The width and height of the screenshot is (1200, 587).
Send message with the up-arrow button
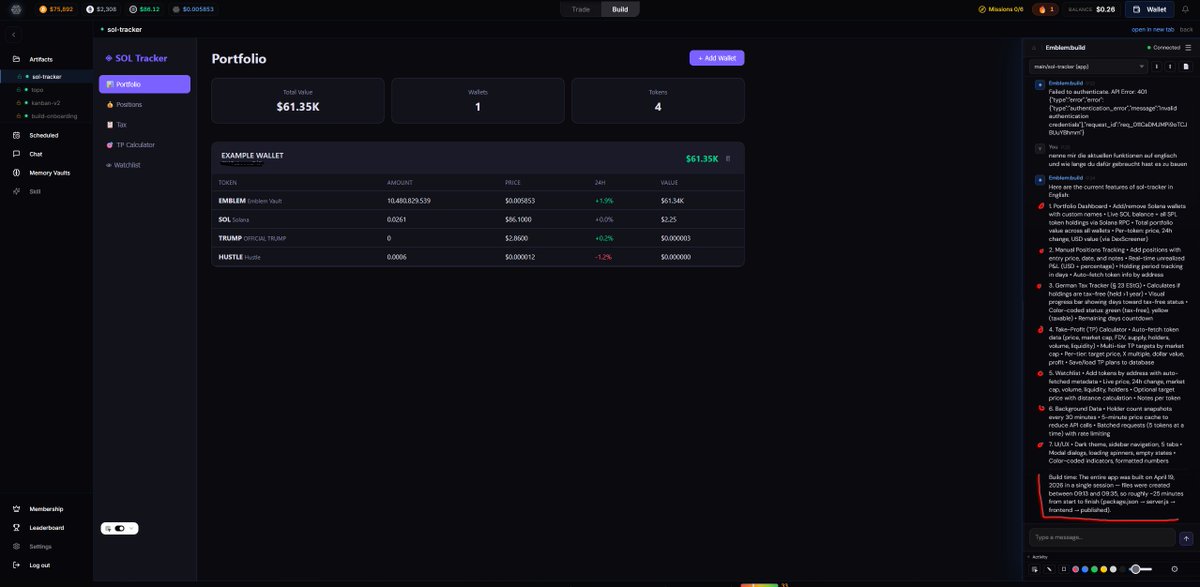(x=1186, y=538)
